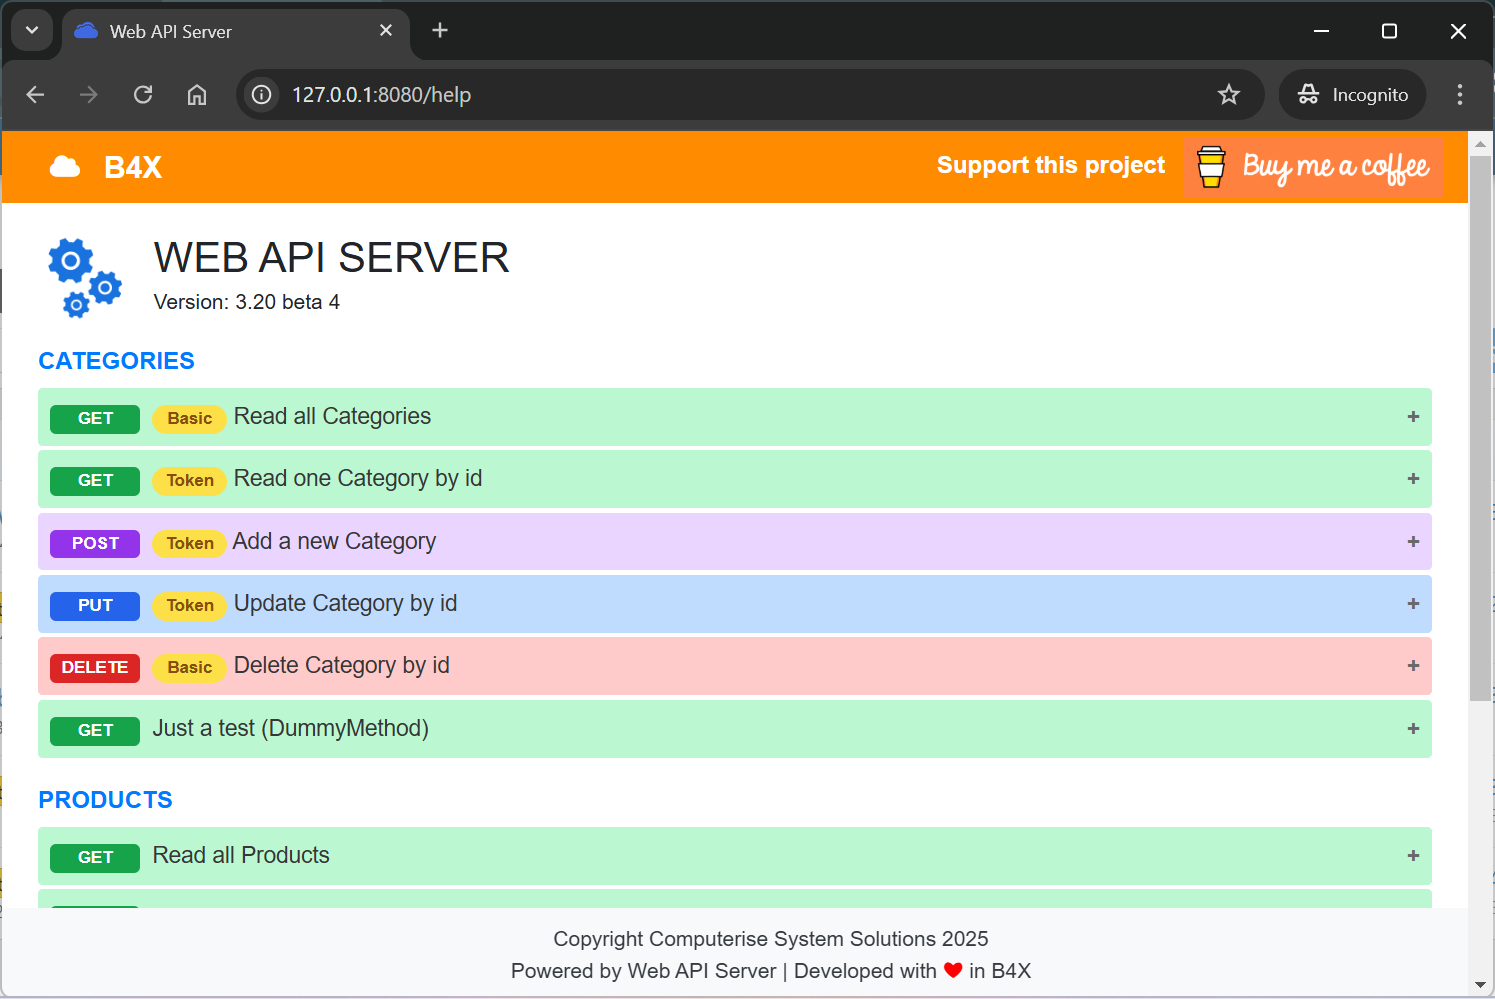The image size is (1495, 999).
Task: Click the Support this project text
Action: (x=1050, y=165)
